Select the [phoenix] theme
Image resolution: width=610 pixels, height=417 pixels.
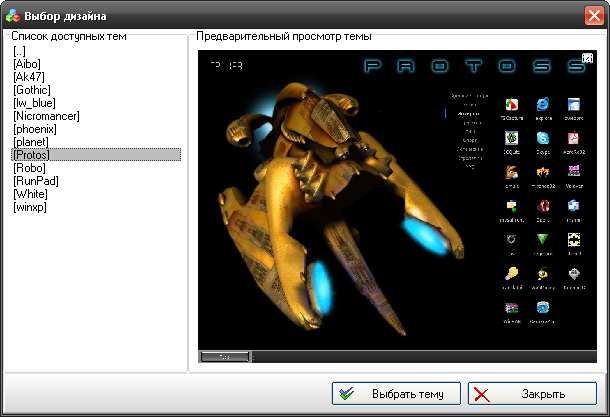point(35,129)
